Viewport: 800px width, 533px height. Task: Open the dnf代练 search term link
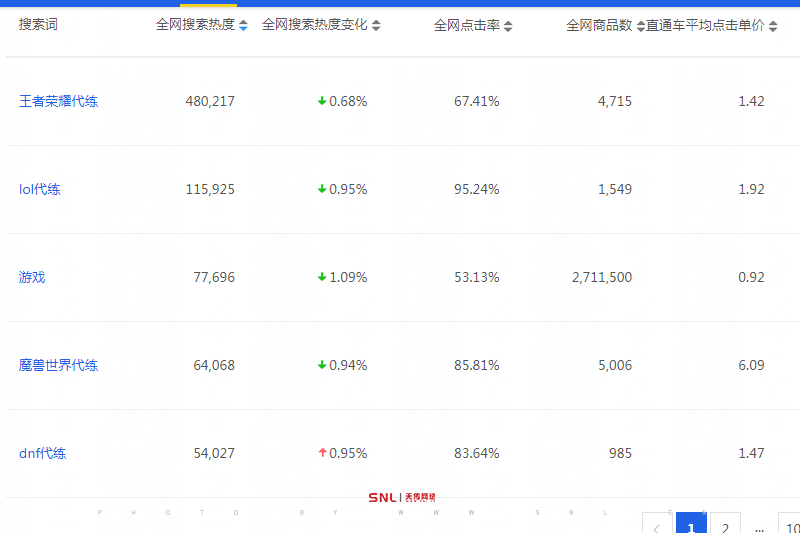(x=42, y=453)
